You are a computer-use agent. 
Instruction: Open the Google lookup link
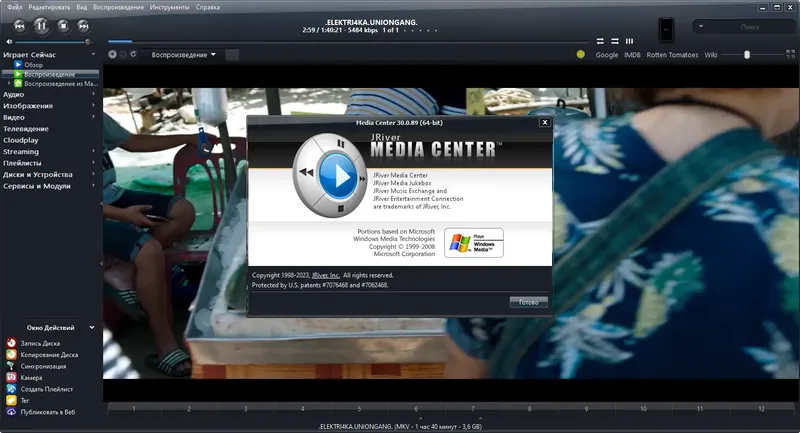607,55
